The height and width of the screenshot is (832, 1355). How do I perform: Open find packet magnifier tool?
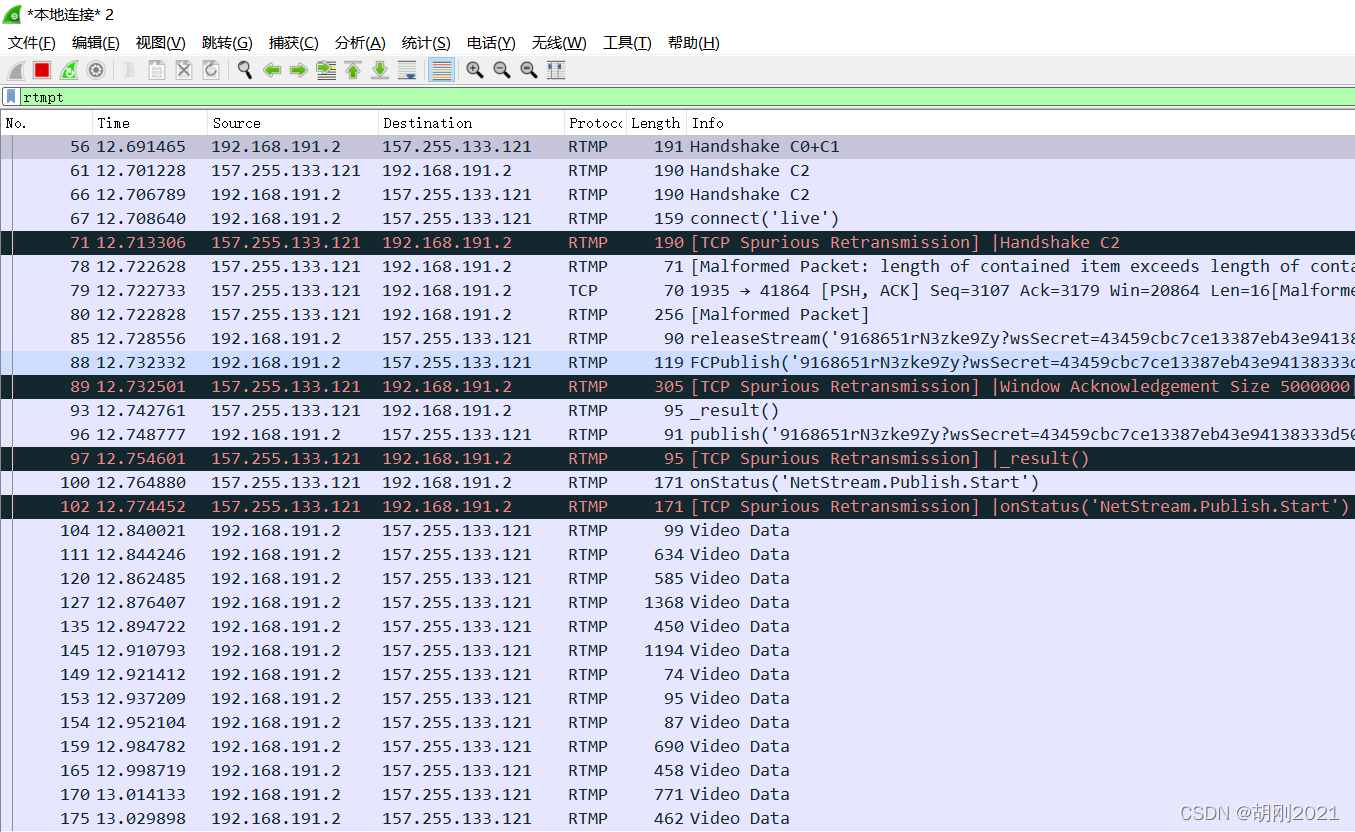[245, 70]
